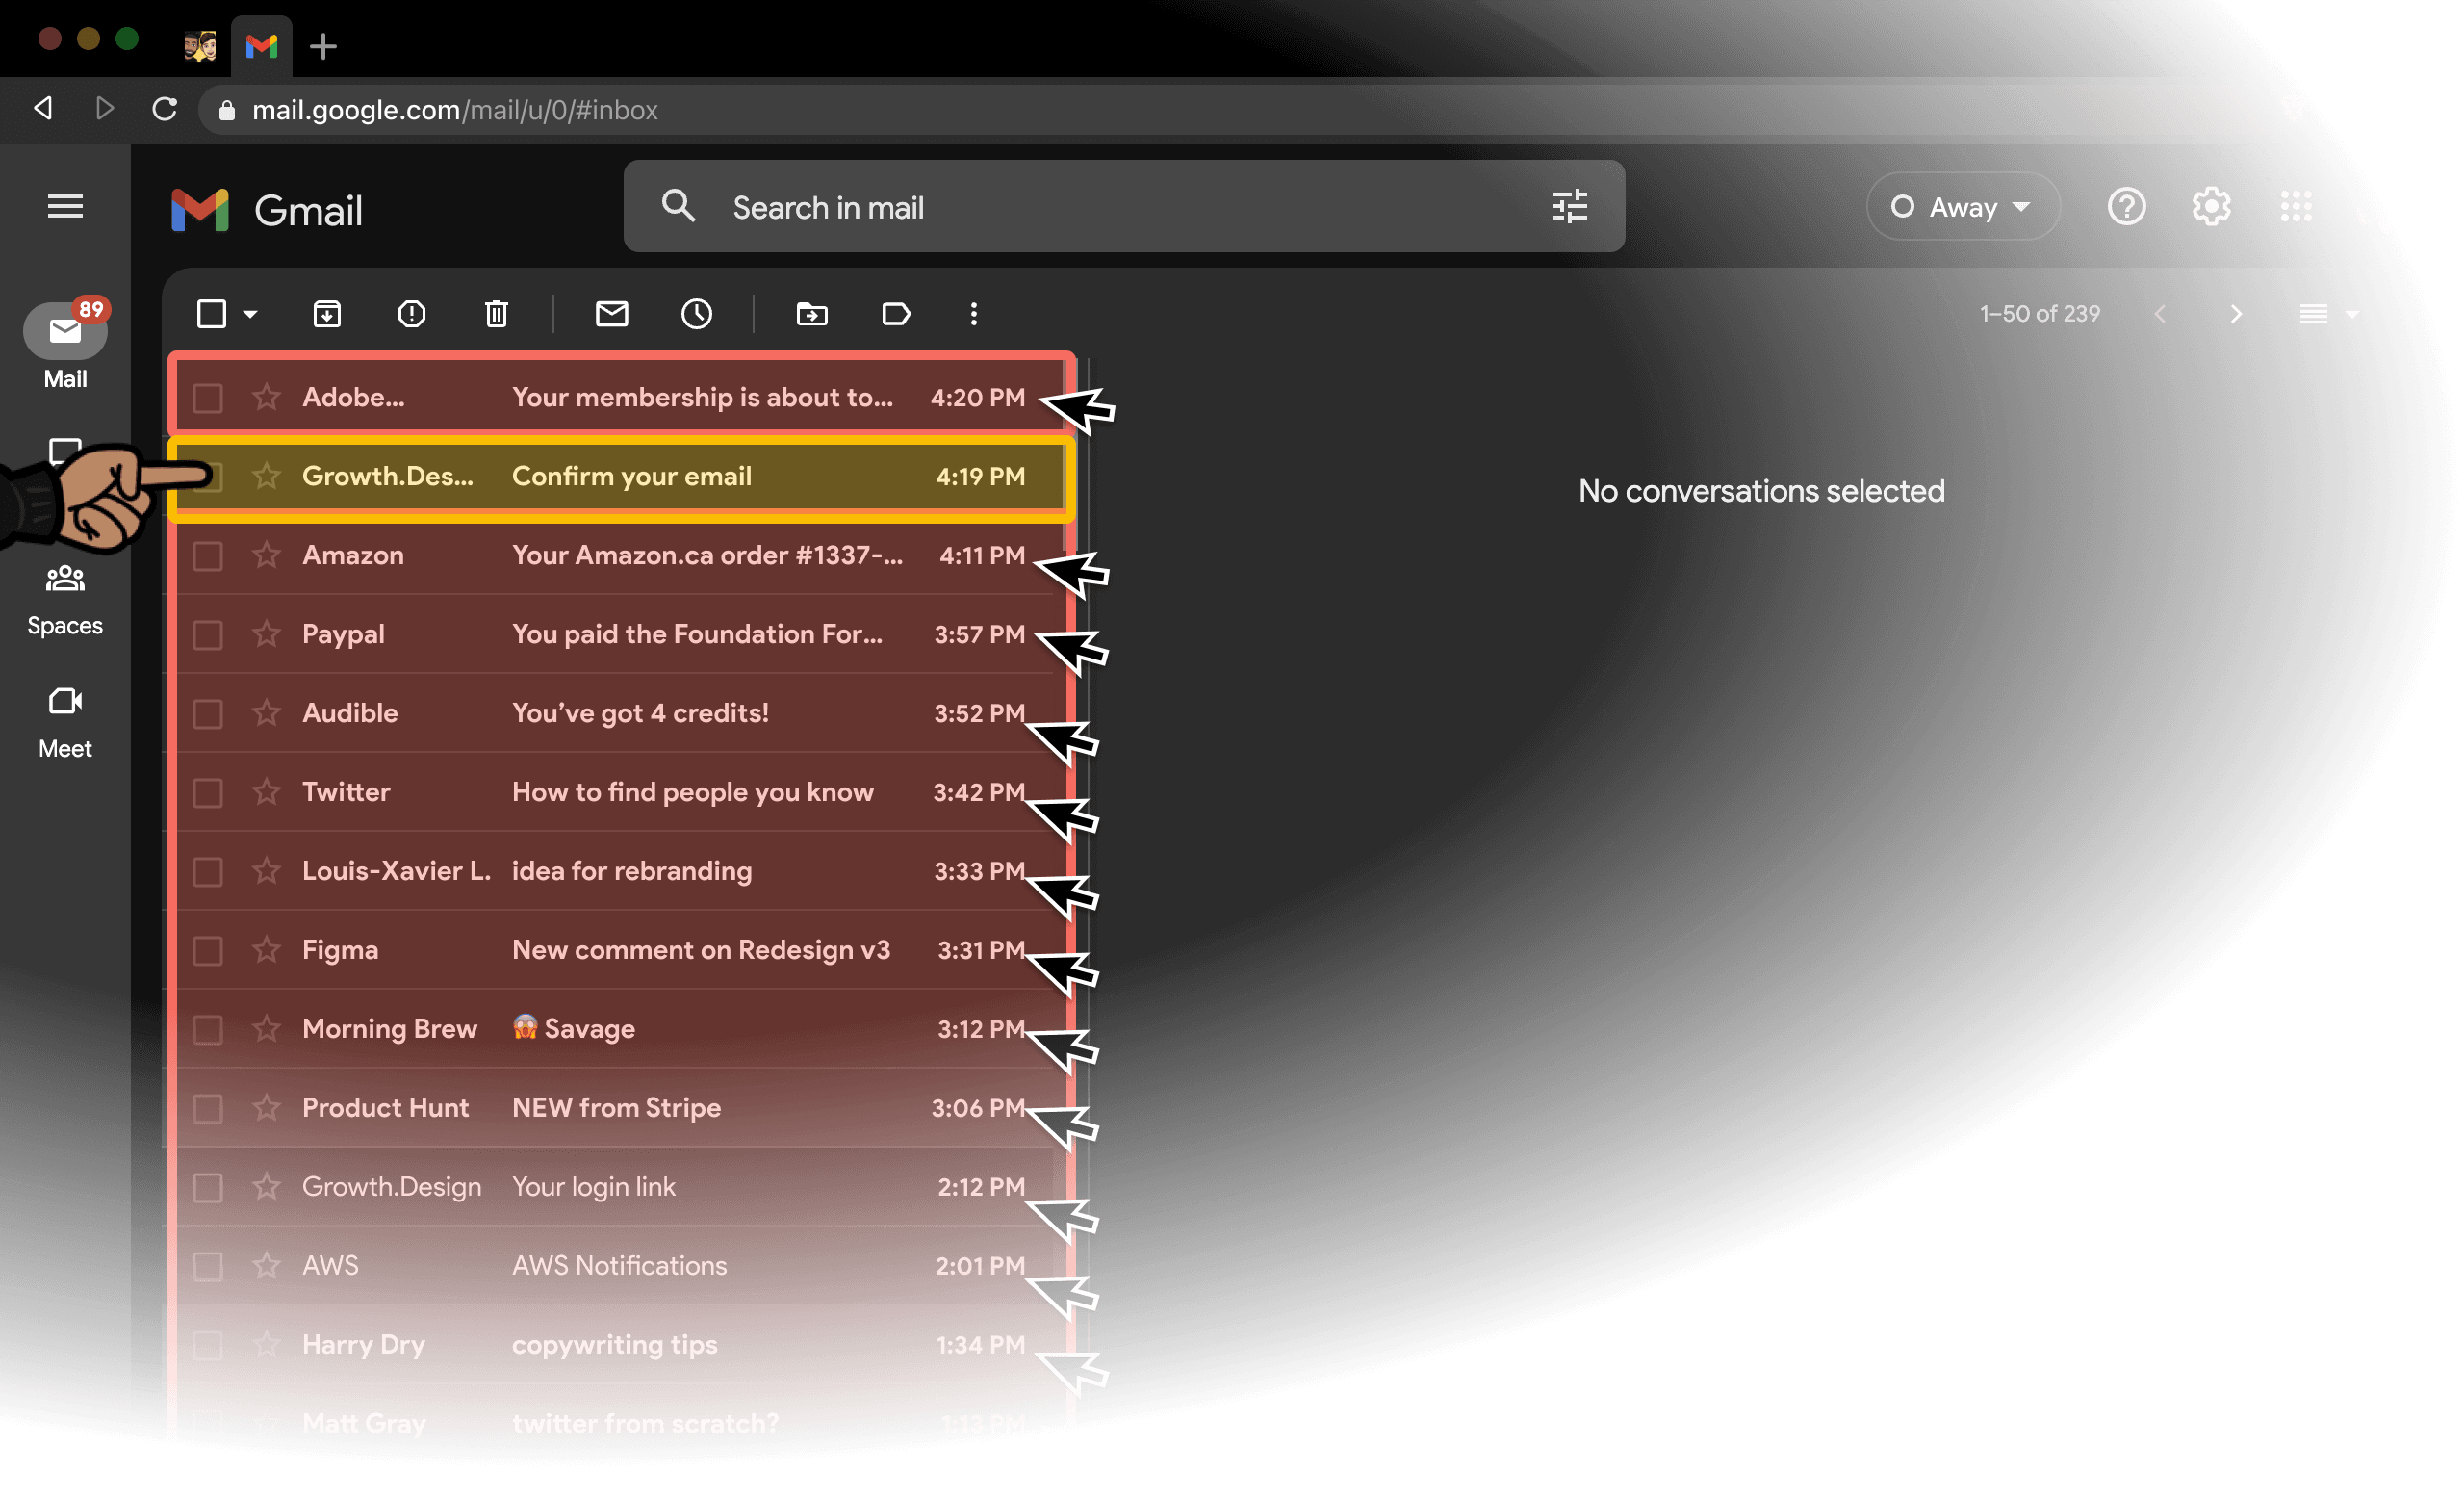Click the Archive toolbar icon
Viewport: 2464px width, 1498px height.
click(327, 314)
